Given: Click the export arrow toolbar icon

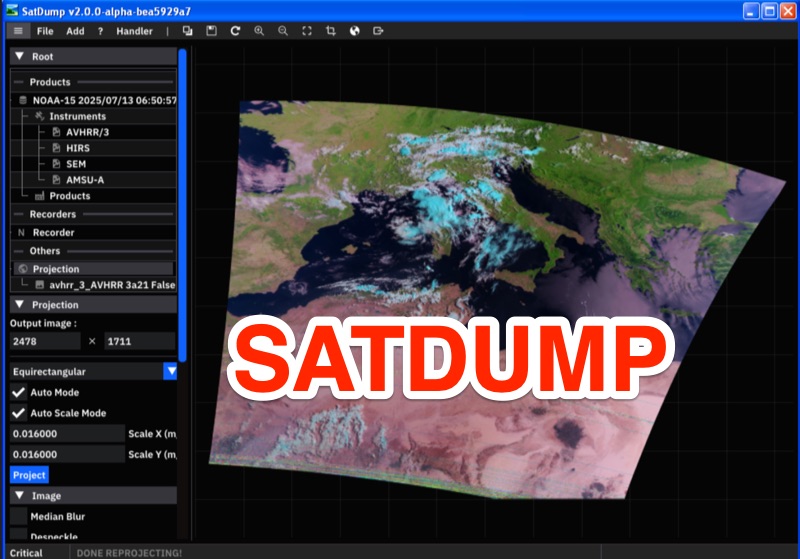Looking at the screenshot, I should click(378, 31).
